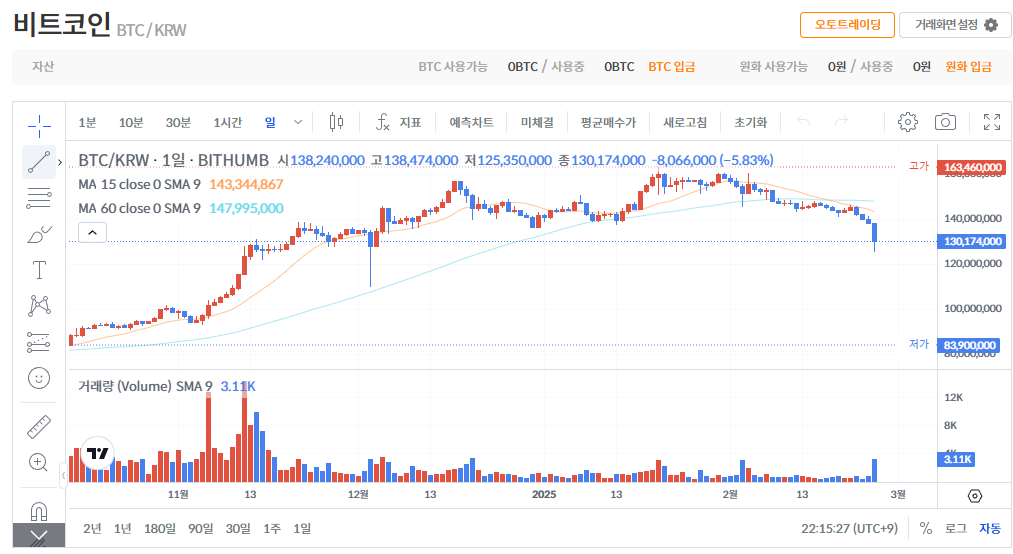Toggle magnet mode snapping
The width and height of the screenshot is (1013, 554).
tap(39, 511)
